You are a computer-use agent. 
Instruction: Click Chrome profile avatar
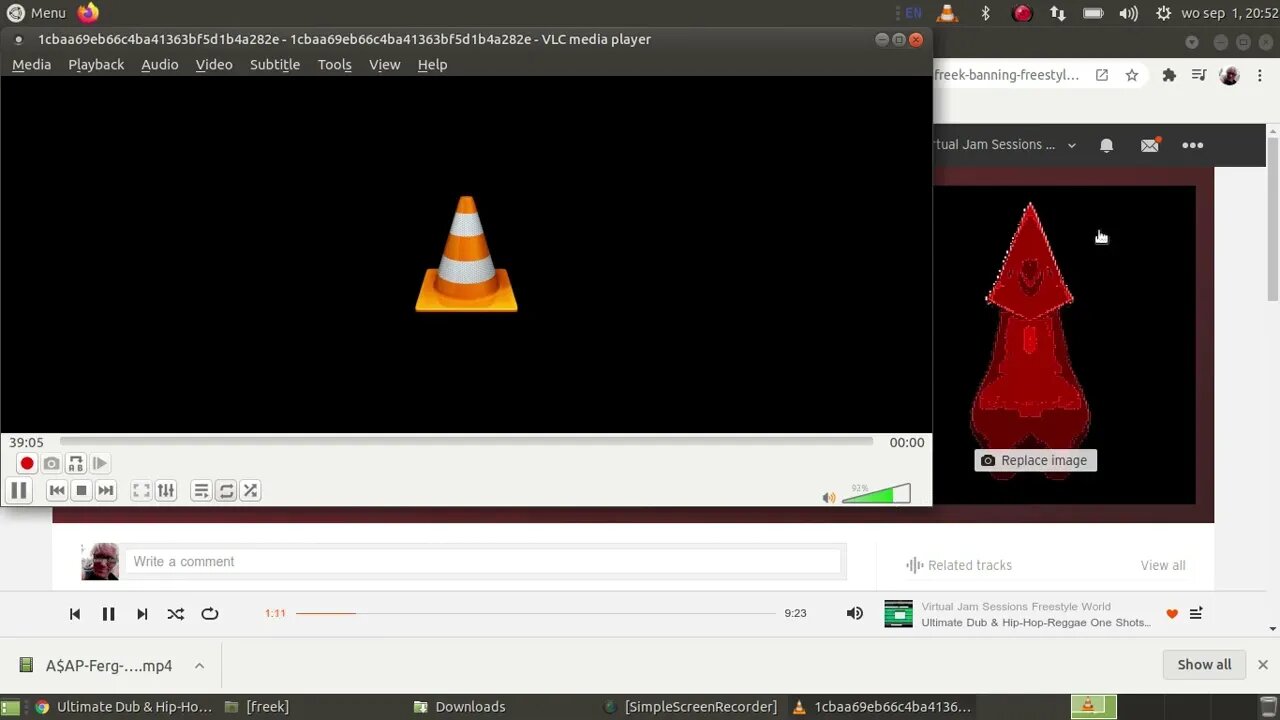point(1230,75)
